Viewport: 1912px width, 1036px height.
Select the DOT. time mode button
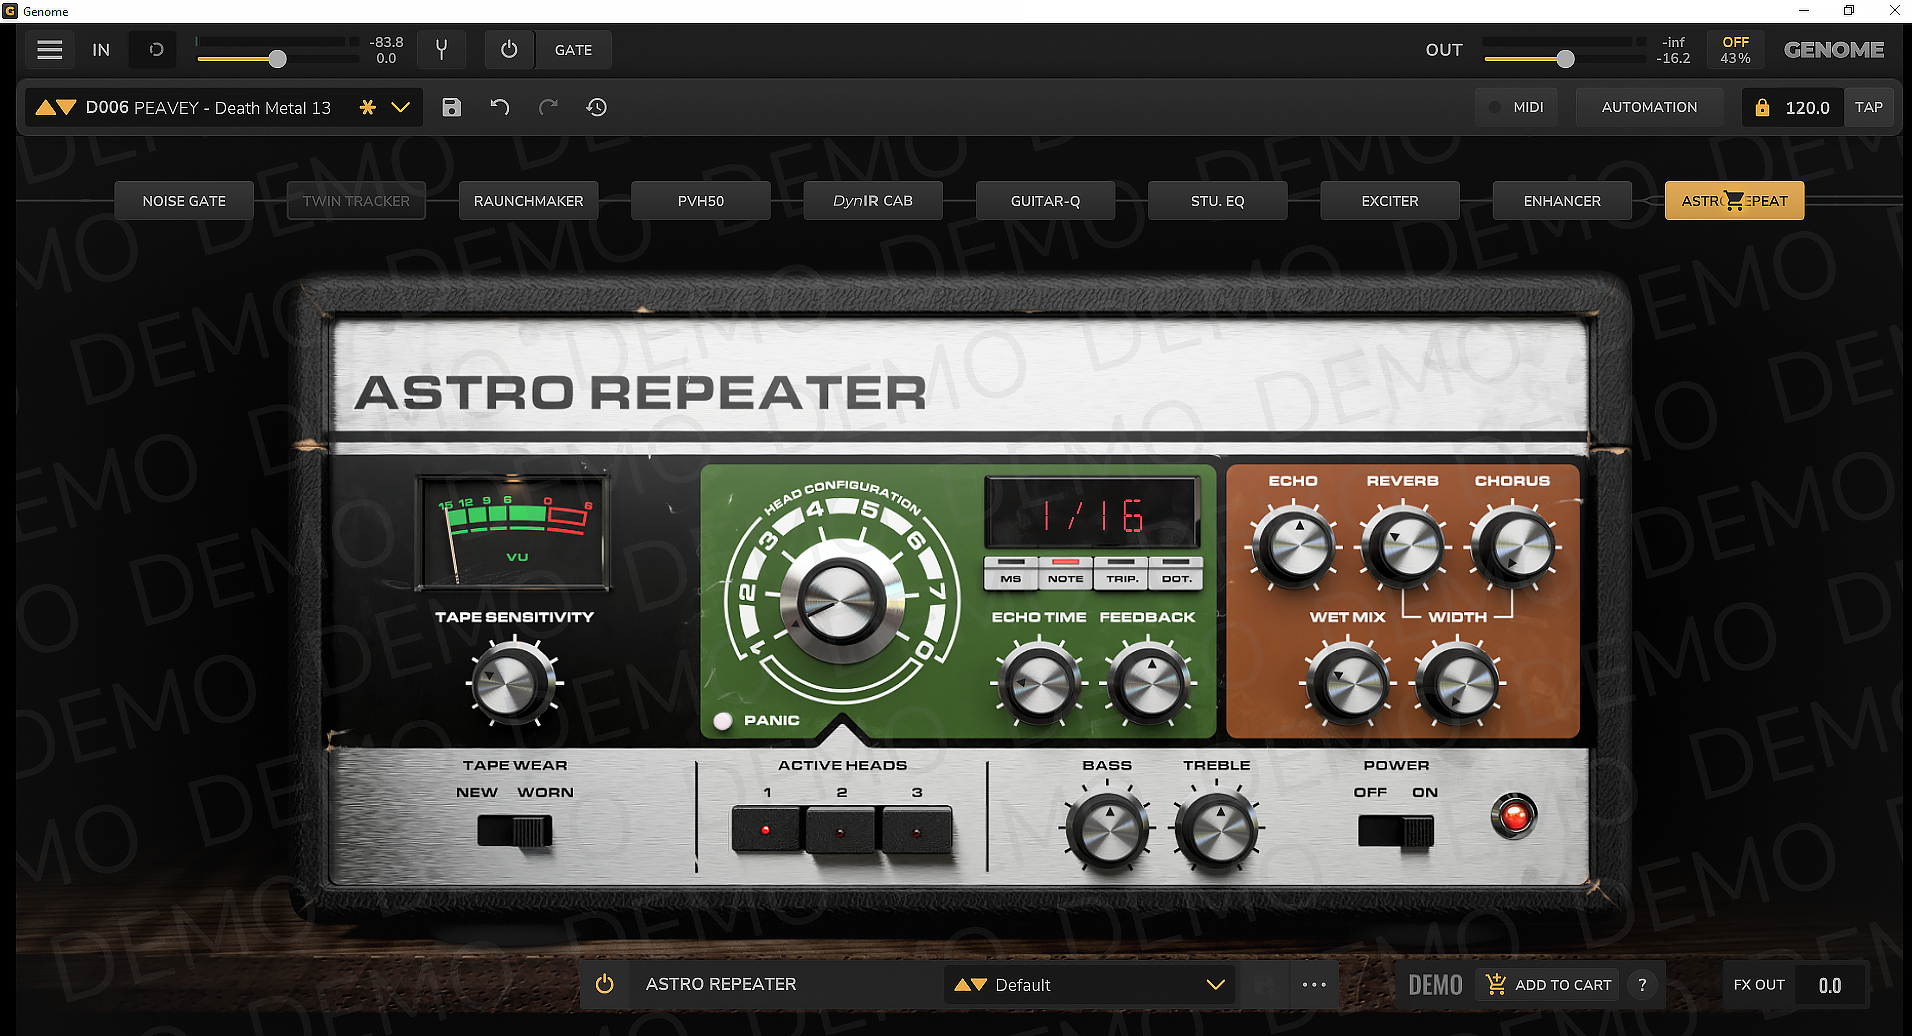tap(1176, 574)
